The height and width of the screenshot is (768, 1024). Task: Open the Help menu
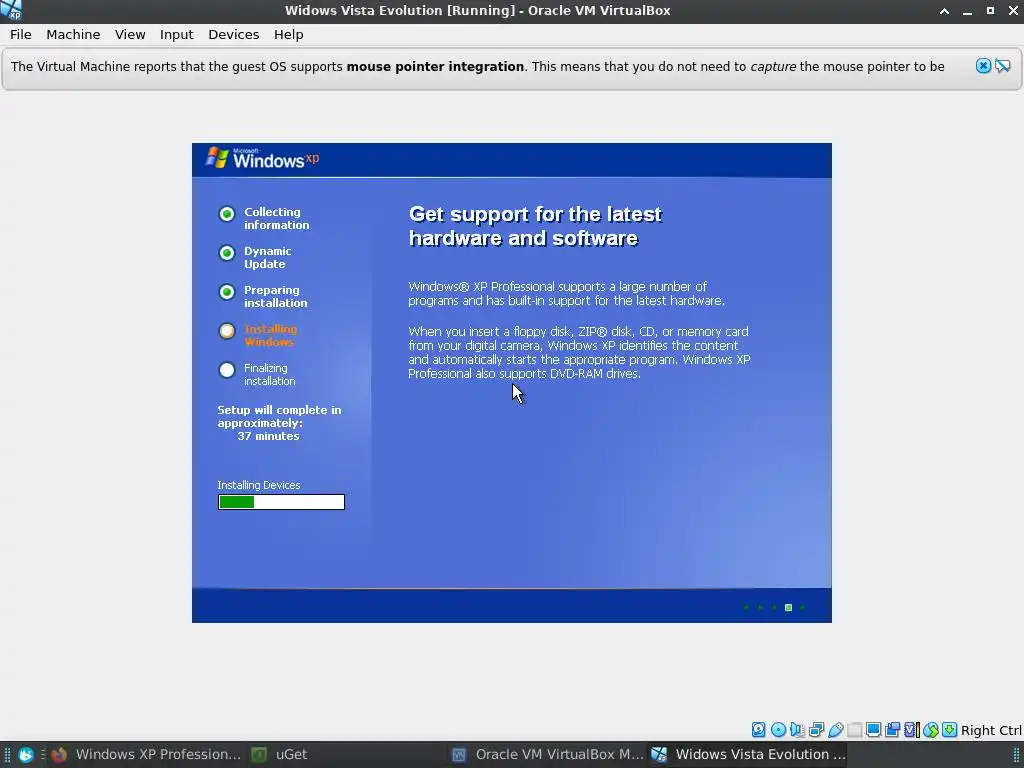point(289,35)
